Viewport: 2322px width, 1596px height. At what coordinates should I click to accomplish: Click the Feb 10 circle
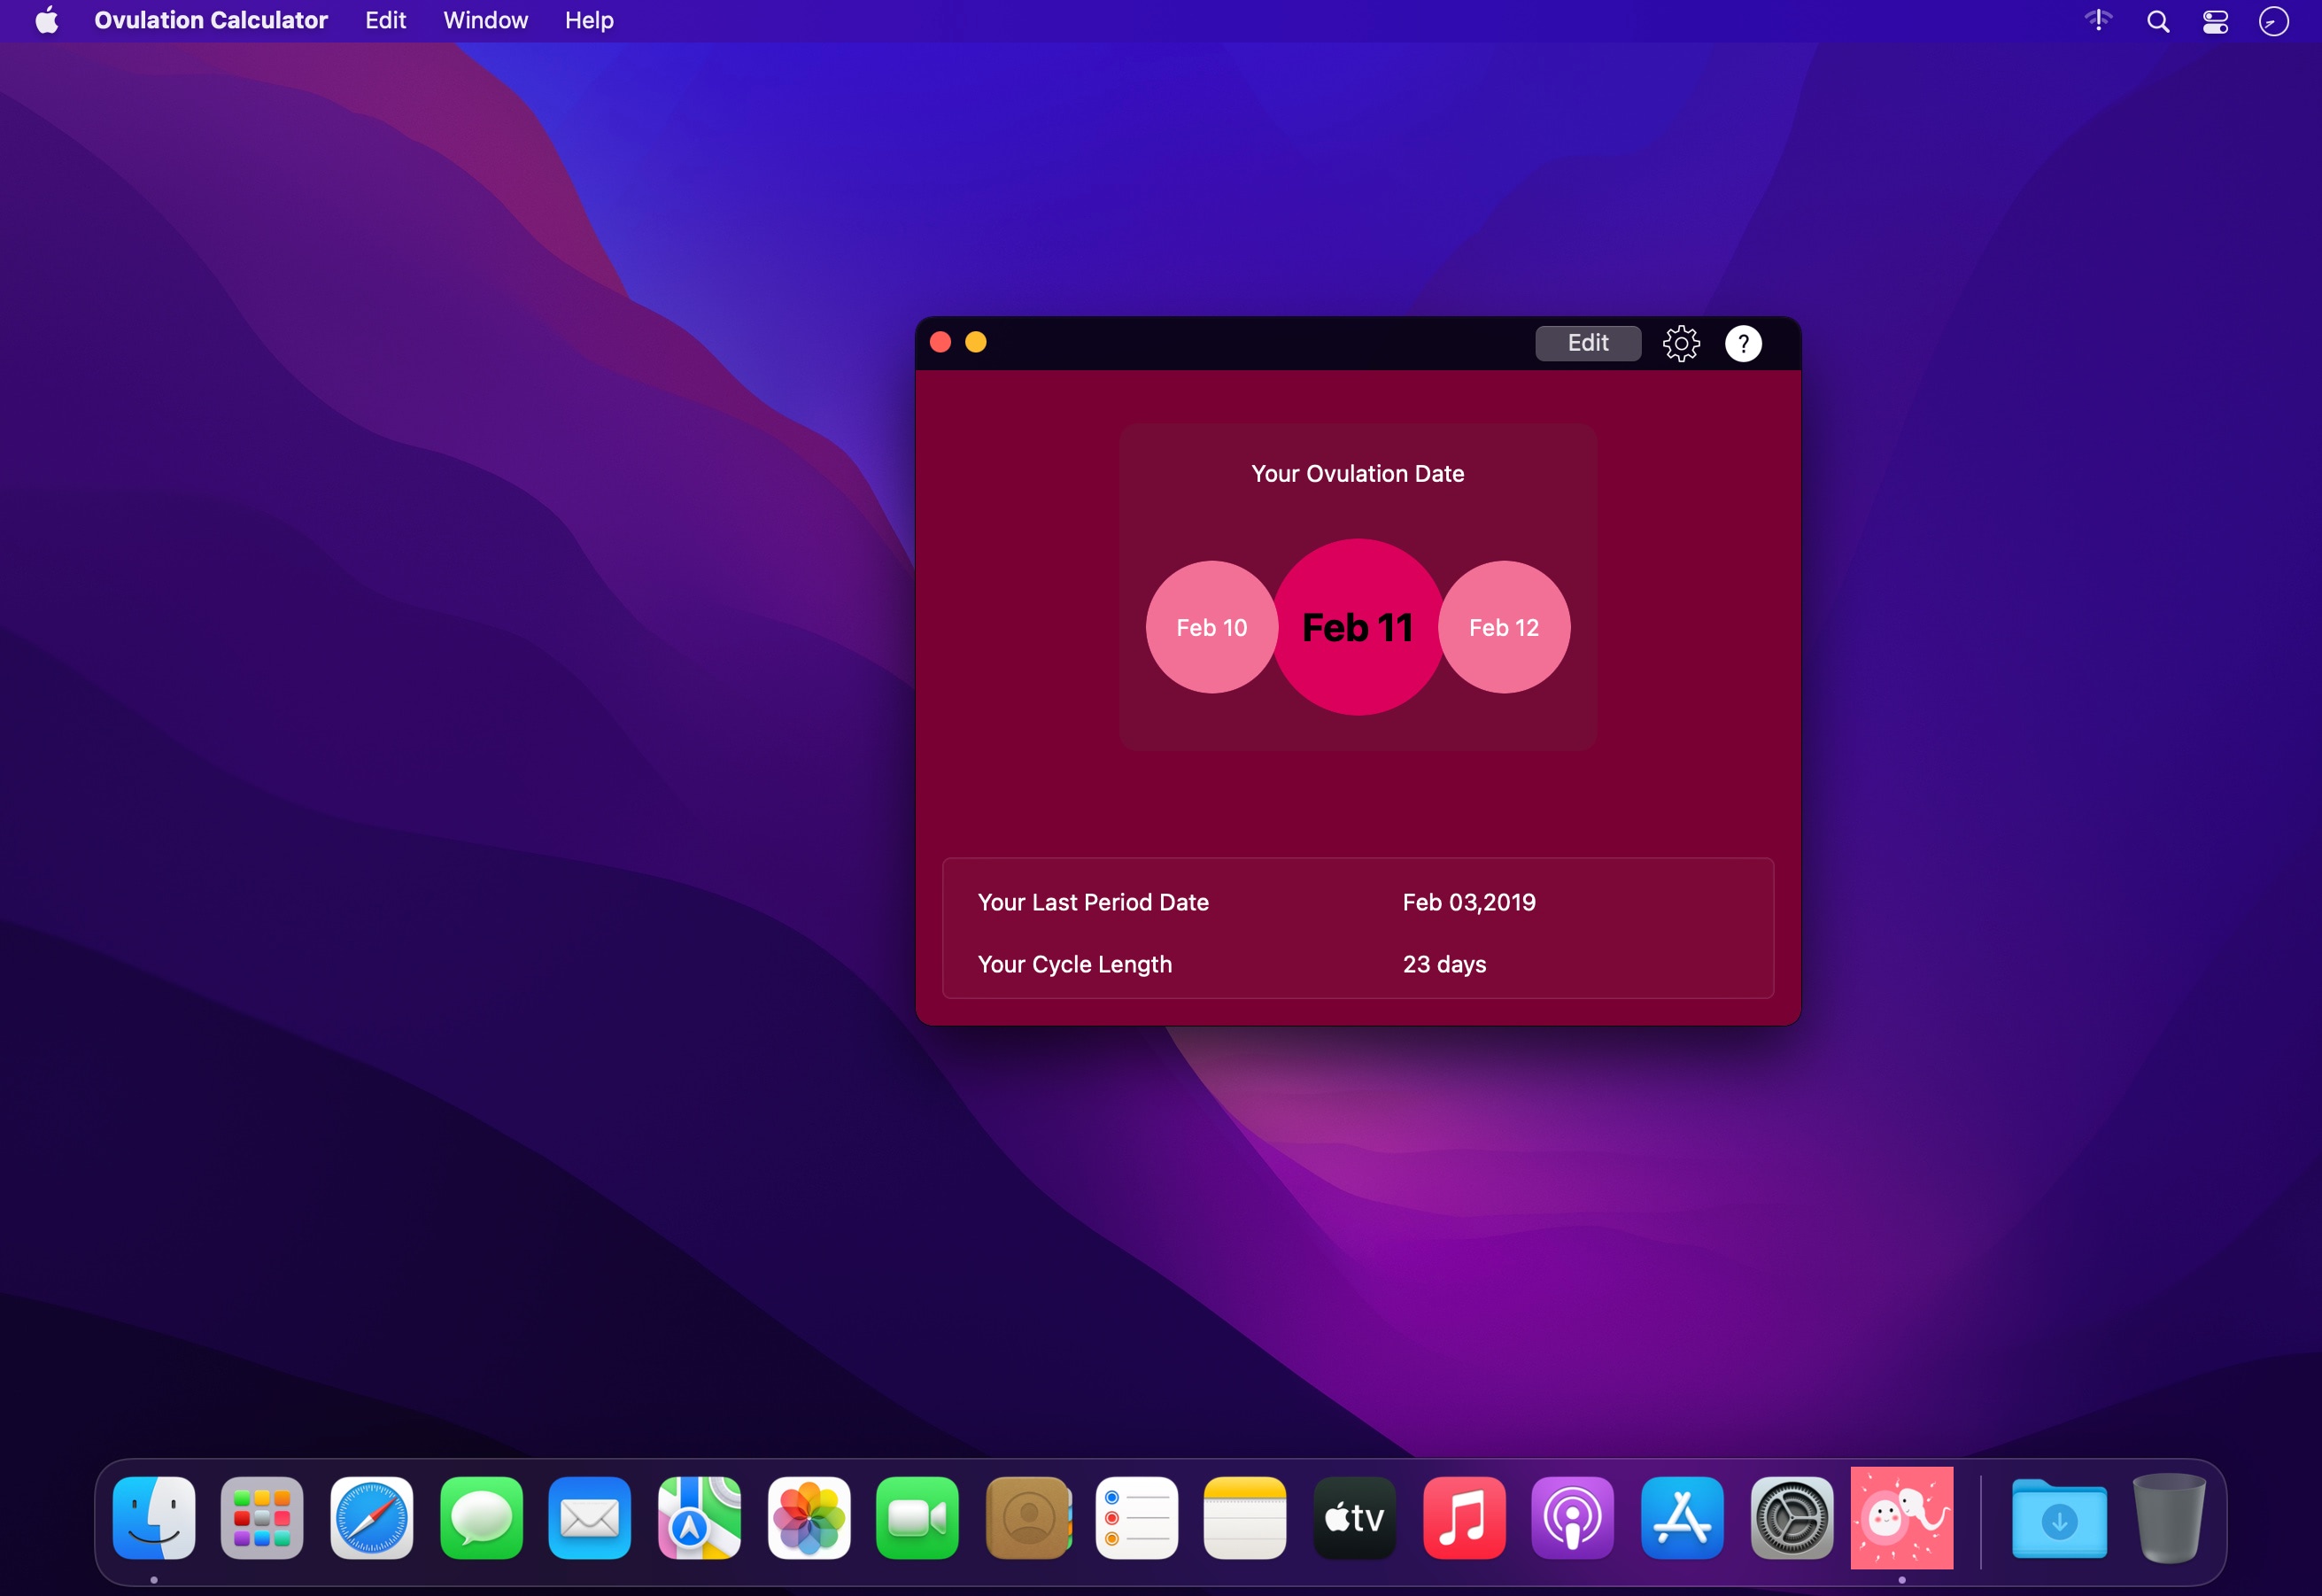click(1211, 627)
